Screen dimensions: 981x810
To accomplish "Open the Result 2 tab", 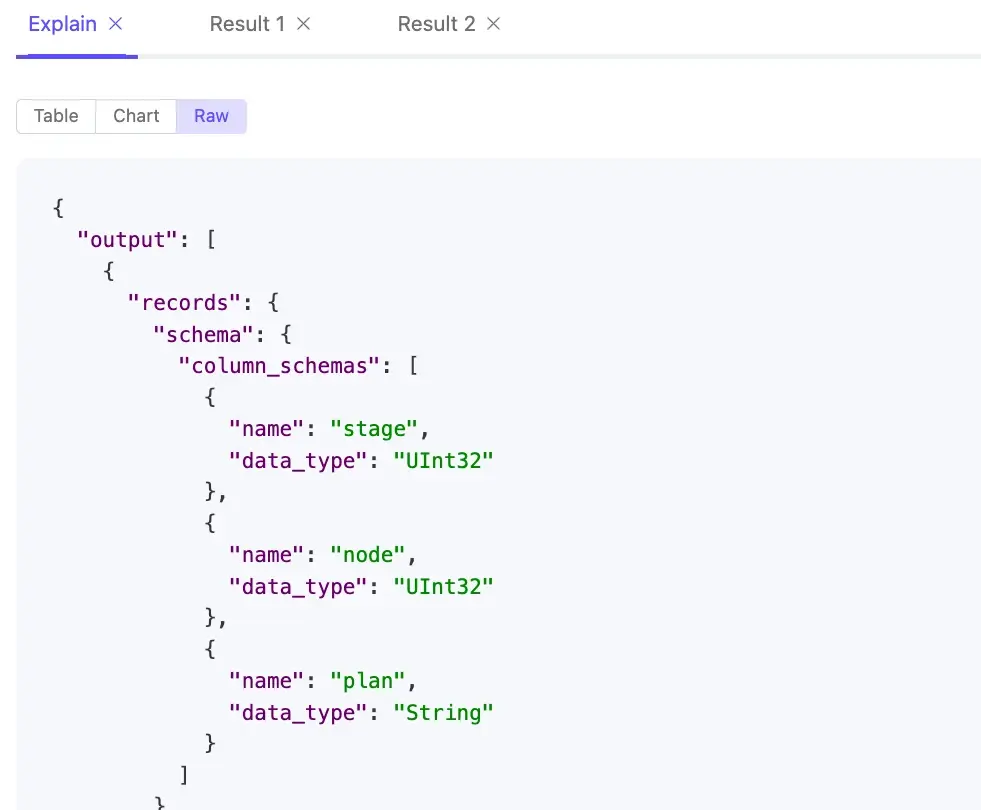I will coord(436,24).
